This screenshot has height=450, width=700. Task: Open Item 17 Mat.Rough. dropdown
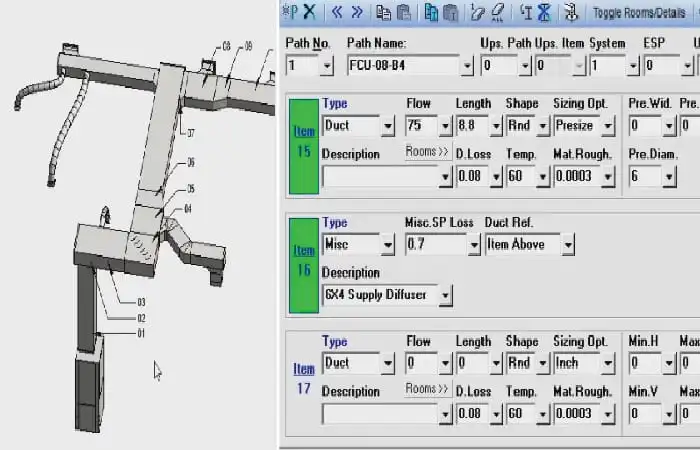coord(608,415)
